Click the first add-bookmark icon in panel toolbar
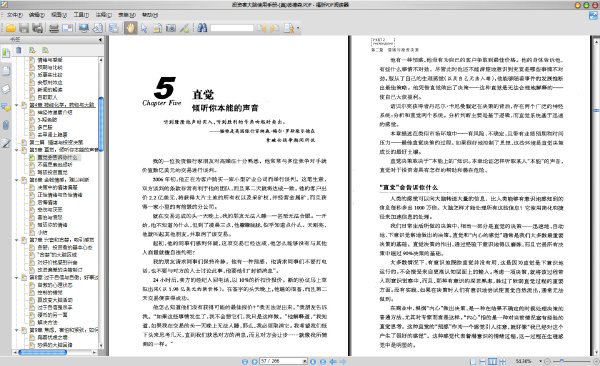The height and width of the screenshot is (366, 600). coord(32,50)
